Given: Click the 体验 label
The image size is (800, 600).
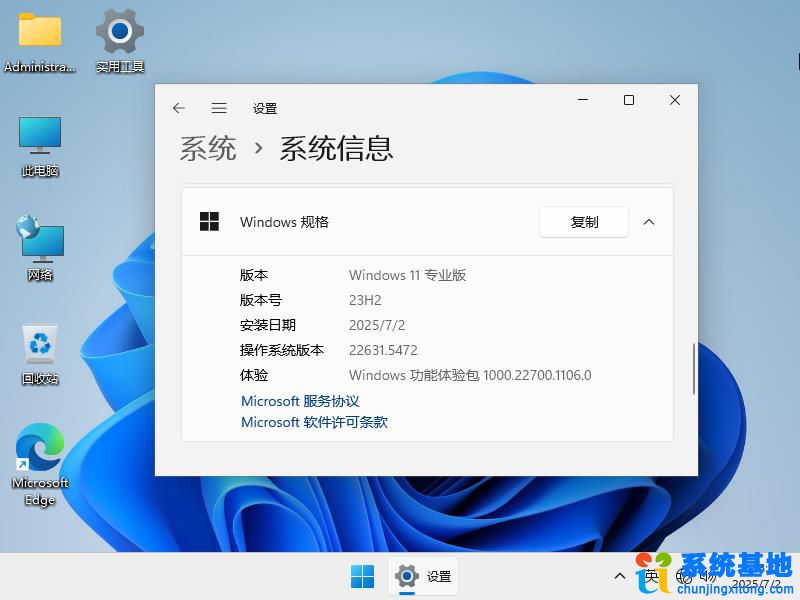Looking at the screenshot, I should 254,376.
